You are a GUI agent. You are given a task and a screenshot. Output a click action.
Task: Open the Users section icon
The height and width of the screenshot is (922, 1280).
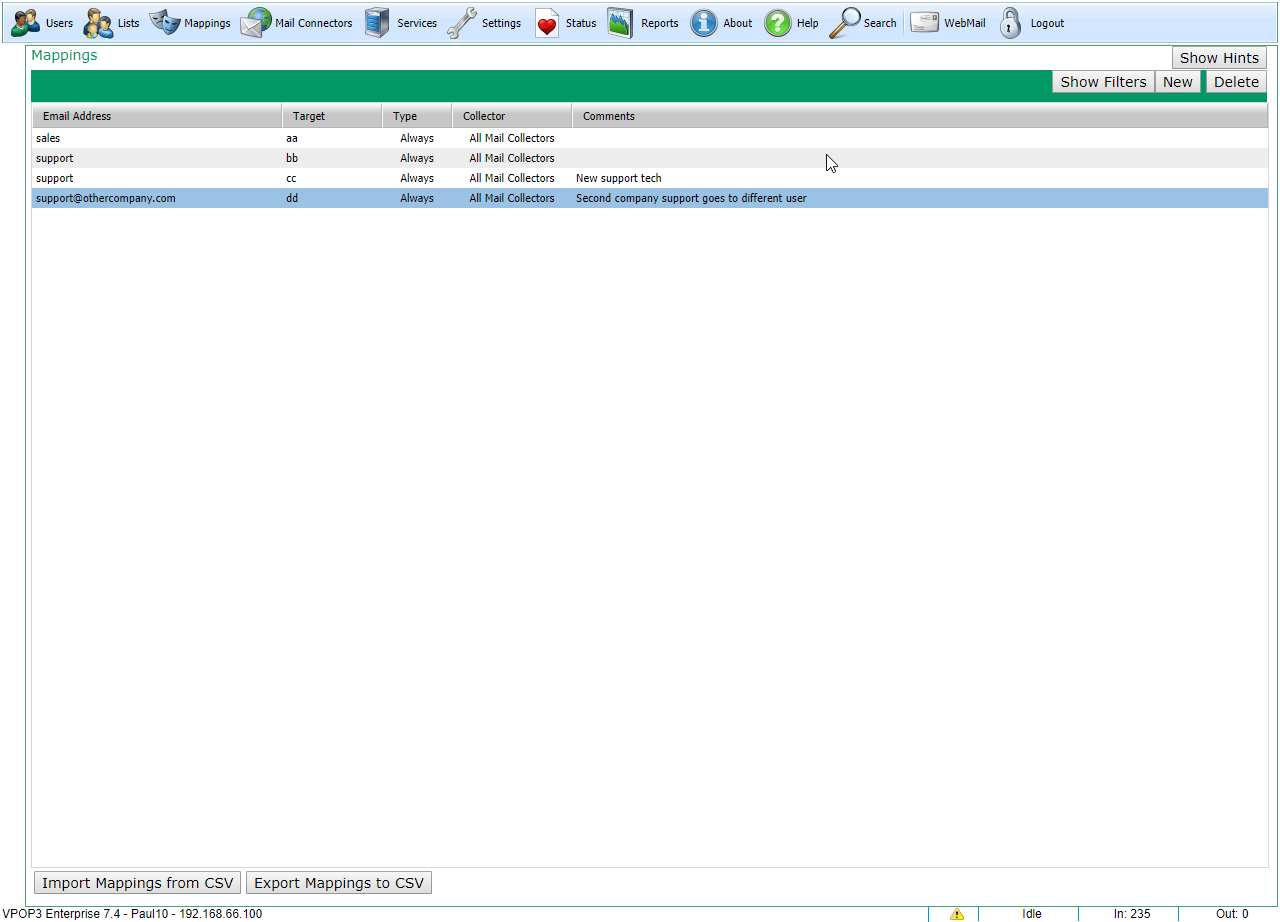pyautogui.click(x=26, y=23)
